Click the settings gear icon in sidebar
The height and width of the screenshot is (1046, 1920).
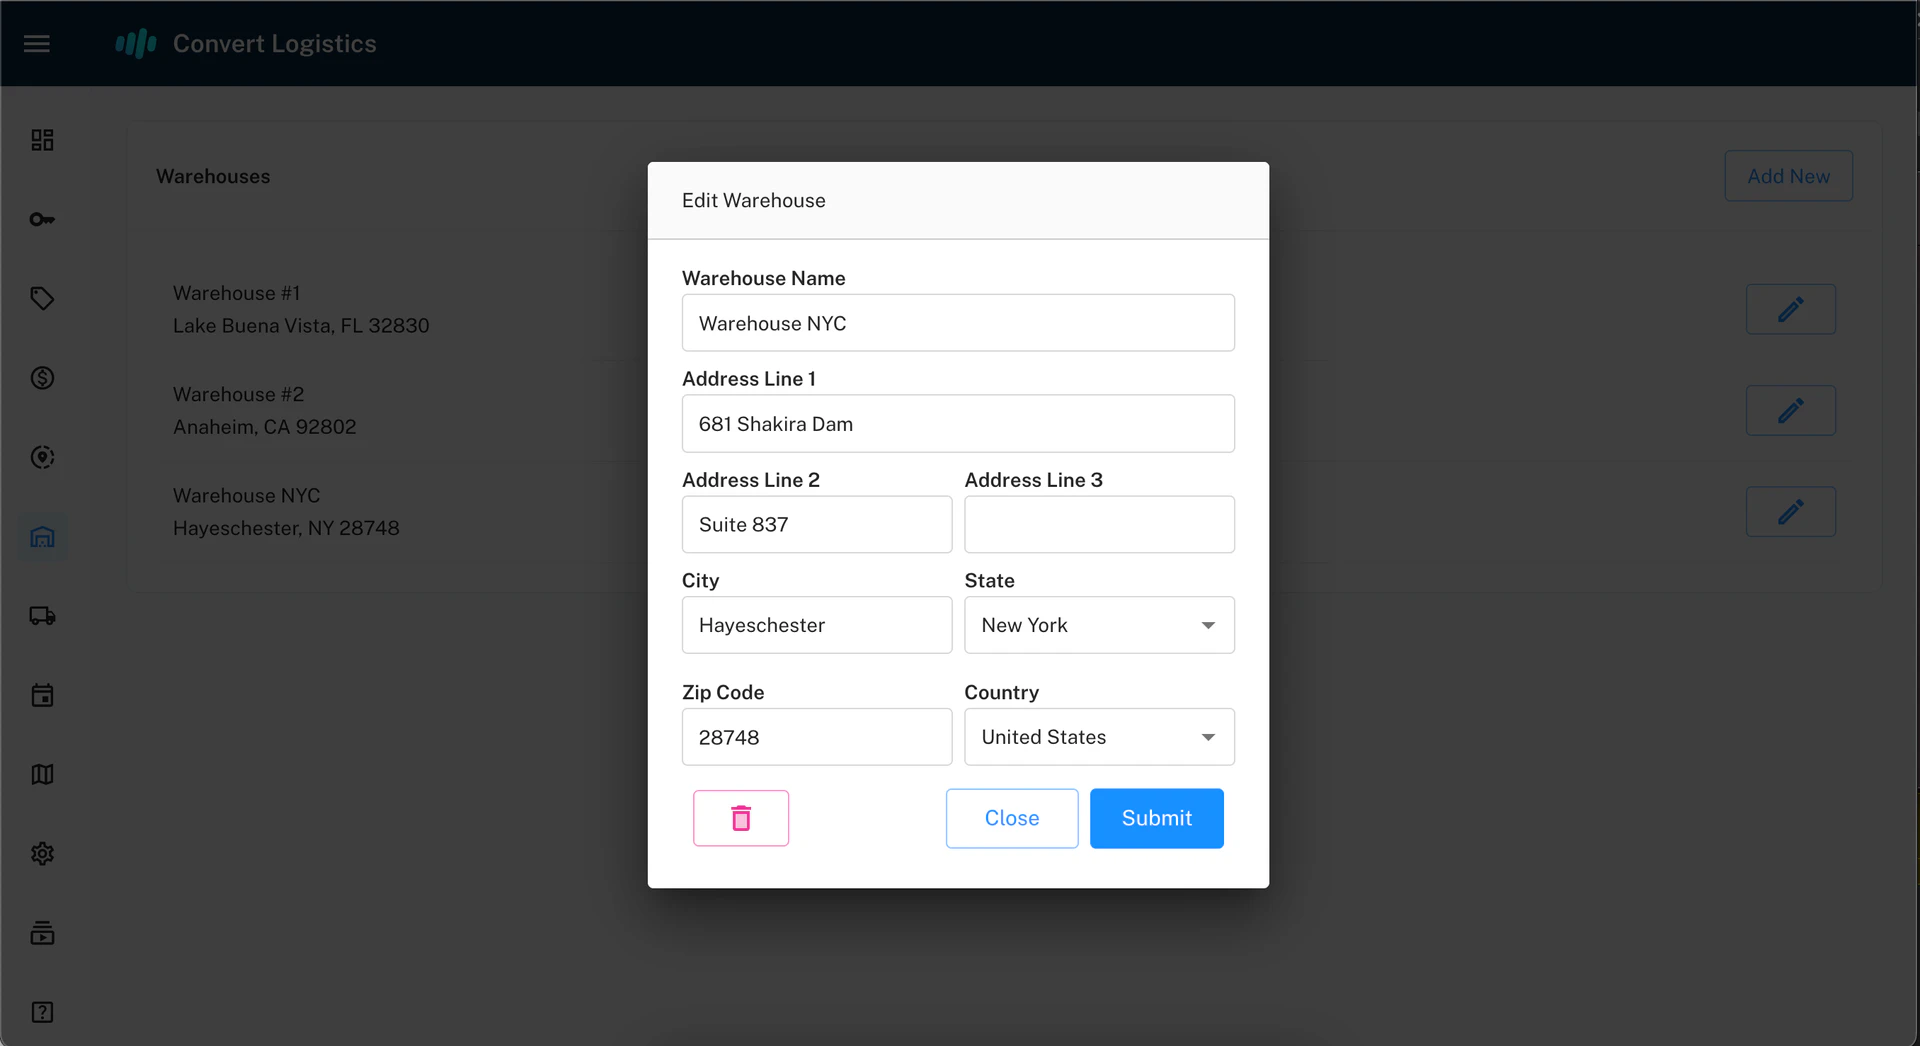pyautogui.click(x=42, y=854)
